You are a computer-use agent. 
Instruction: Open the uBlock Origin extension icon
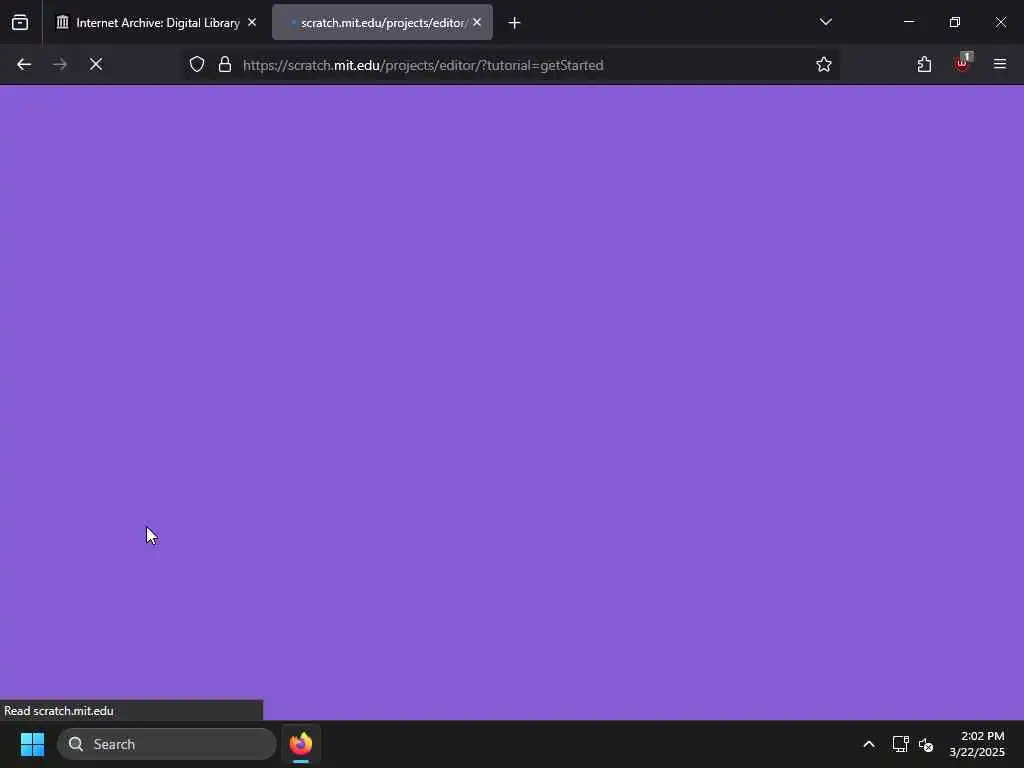(x=962, y=64)
